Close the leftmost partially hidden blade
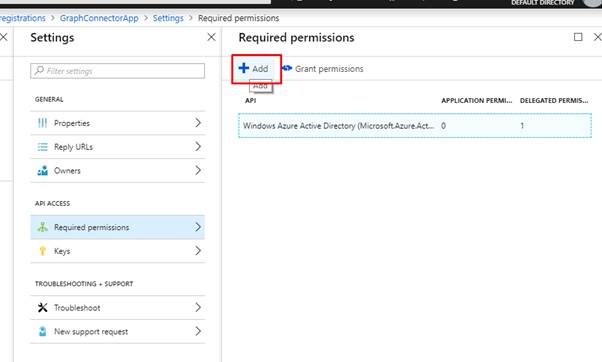The image size is (602, 362). point(3,37)
